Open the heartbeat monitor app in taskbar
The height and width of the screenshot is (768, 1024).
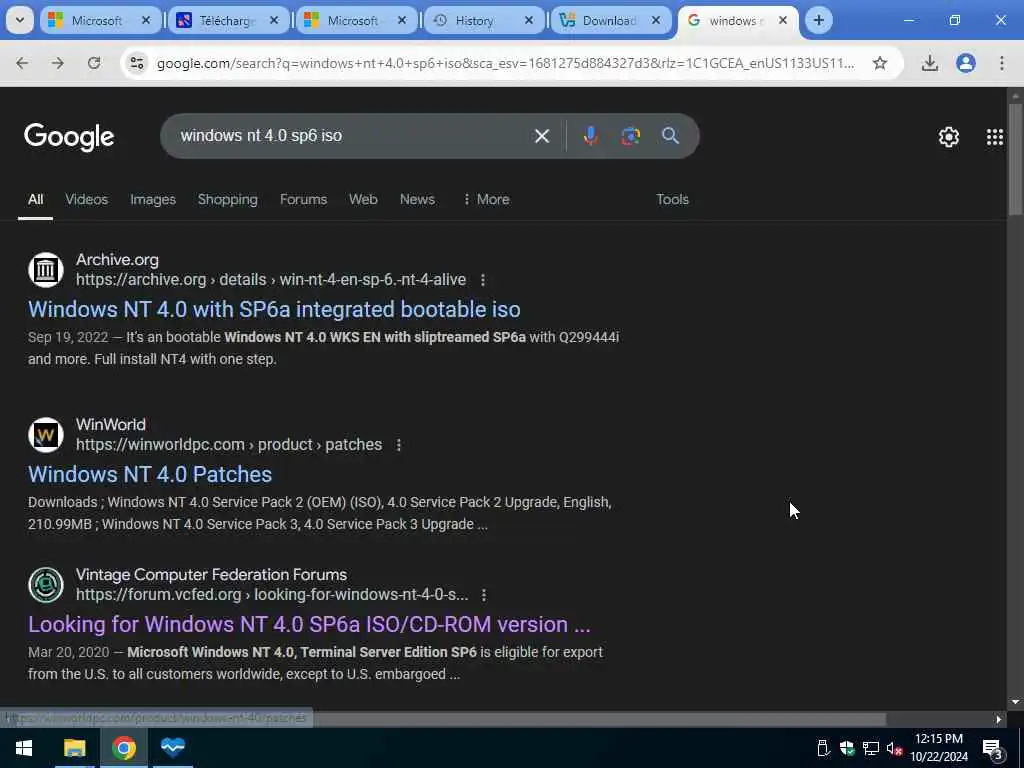point(173,748)
